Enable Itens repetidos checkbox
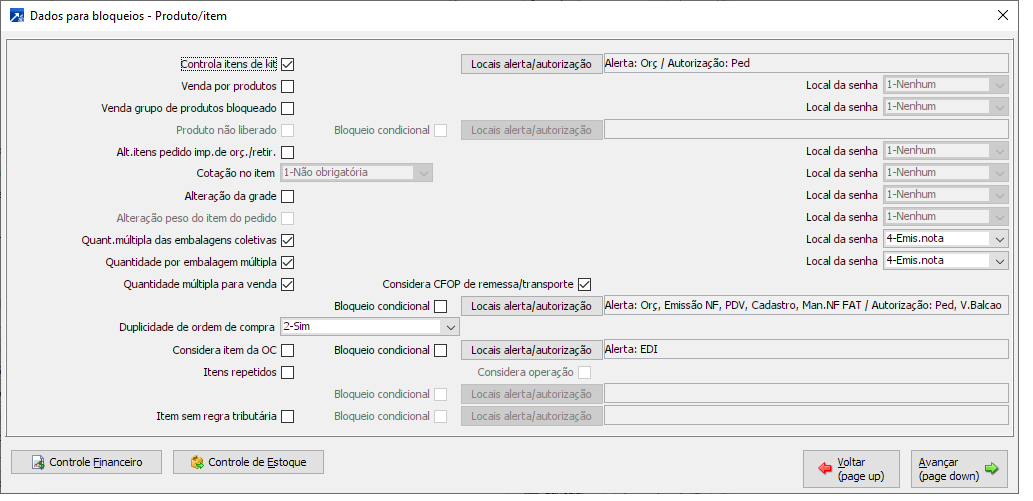Screen dimensions: 1033x501 287,372
